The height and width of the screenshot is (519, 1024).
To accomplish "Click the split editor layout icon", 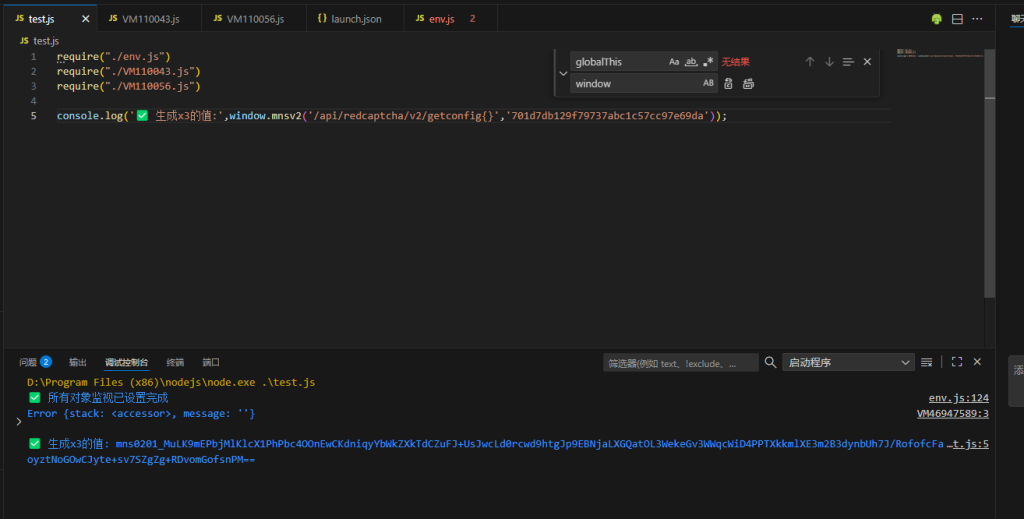I will (957, 19).
